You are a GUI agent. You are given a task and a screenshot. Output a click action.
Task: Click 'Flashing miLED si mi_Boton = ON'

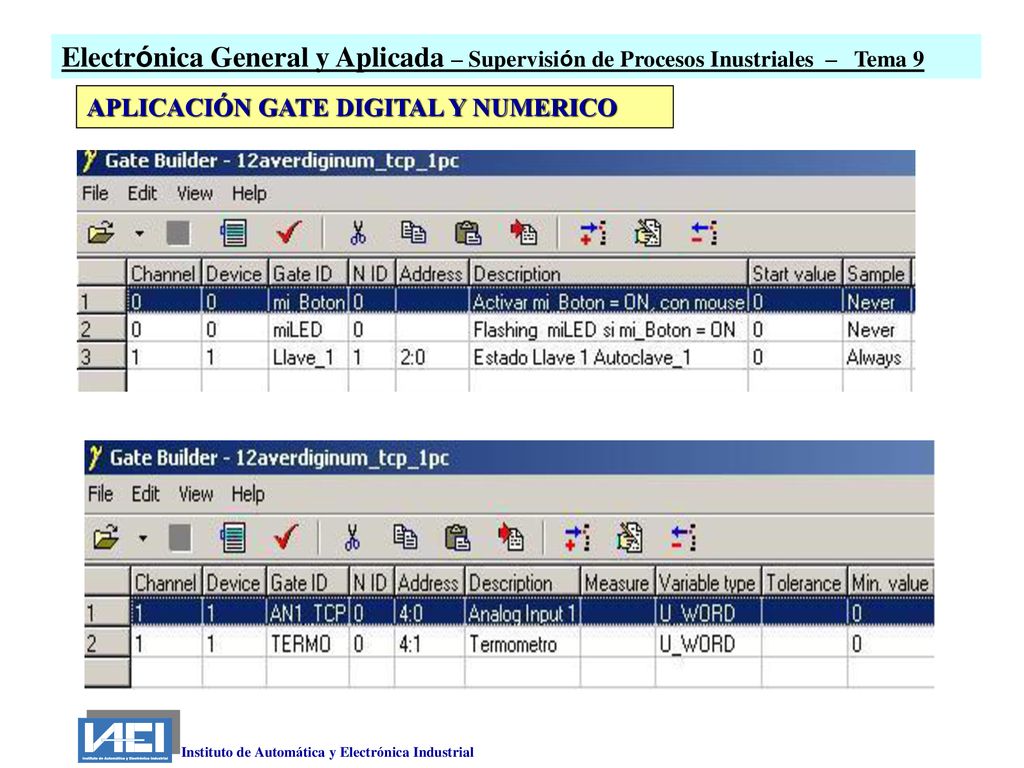608,329
